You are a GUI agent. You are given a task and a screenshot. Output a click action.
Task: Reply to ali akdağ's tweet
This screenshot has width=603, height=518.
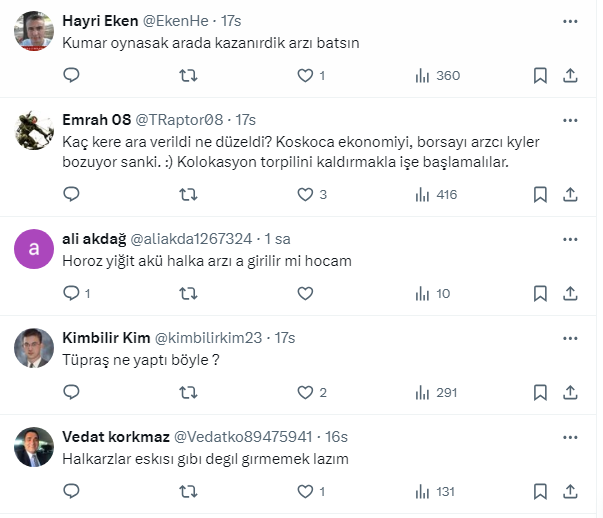(x=71, y=293)
